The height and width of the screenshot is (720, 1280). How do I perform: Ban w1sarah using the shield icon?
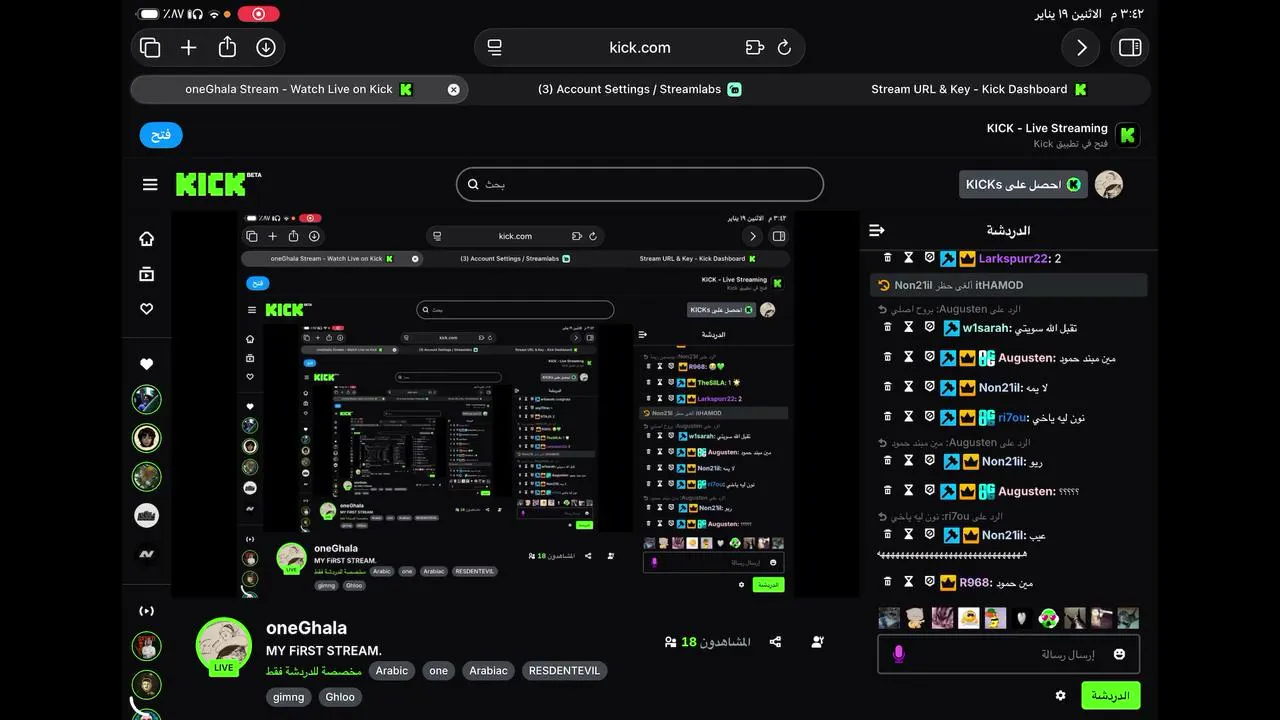point(929,328)
